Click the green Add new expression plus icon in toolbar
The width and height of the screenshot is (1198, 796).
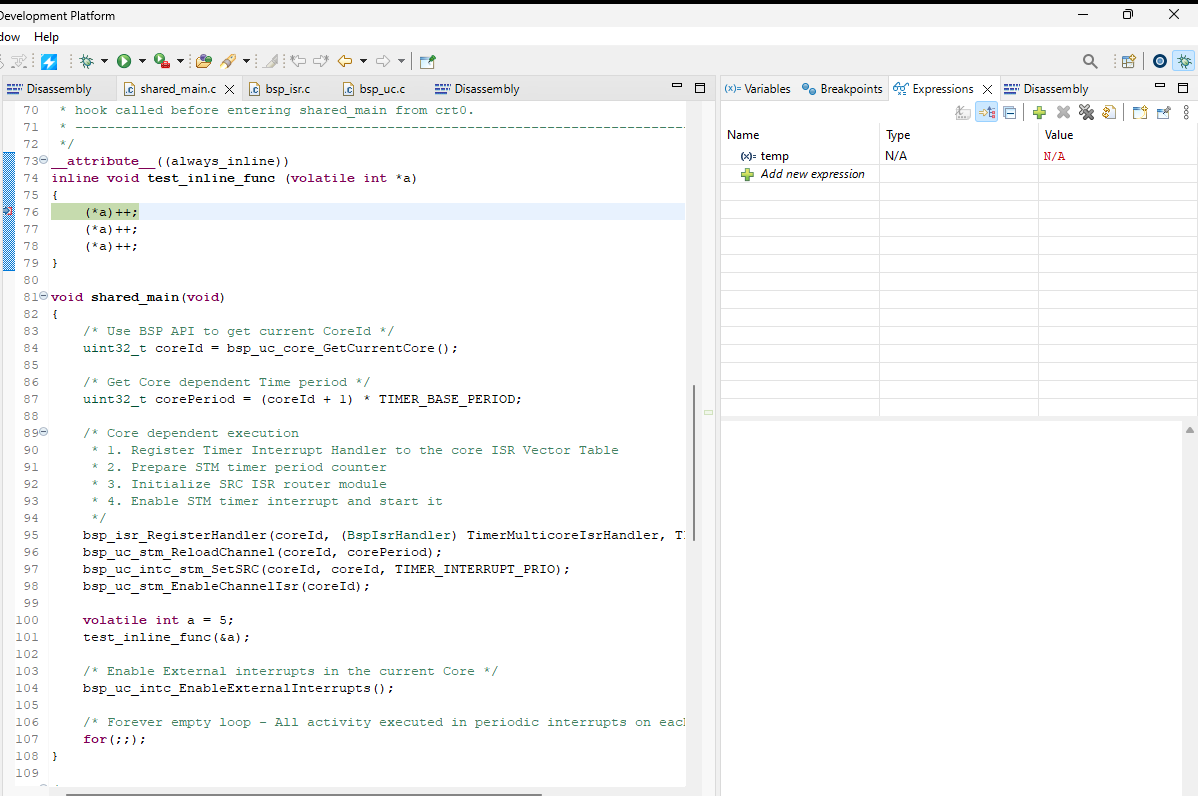click(x=1039, y=113)
